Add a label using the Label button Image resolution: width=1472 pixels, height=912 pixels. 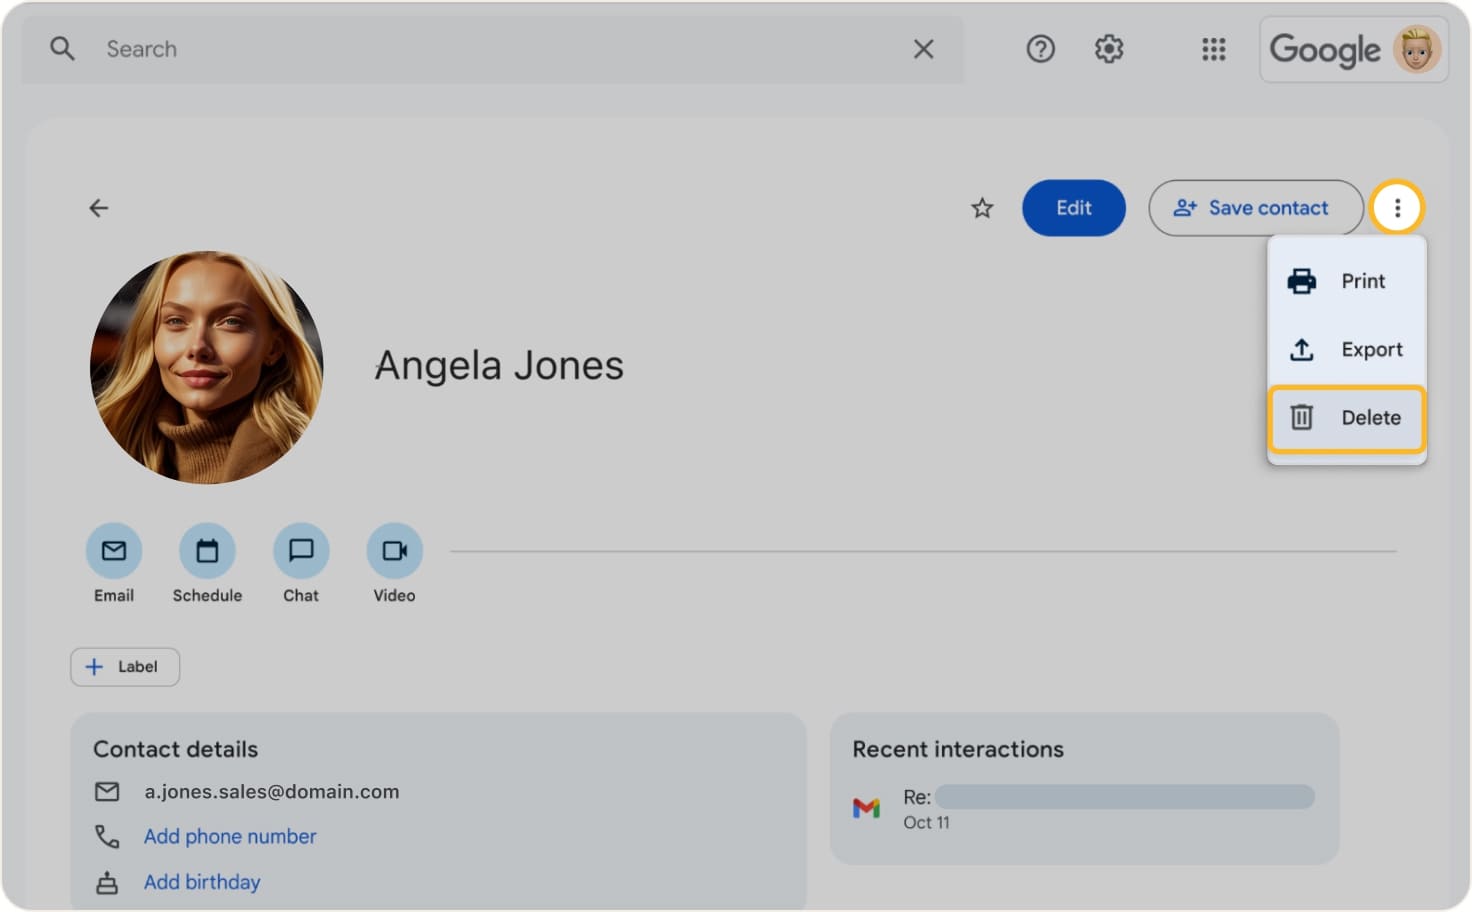(x=124, y=666)
